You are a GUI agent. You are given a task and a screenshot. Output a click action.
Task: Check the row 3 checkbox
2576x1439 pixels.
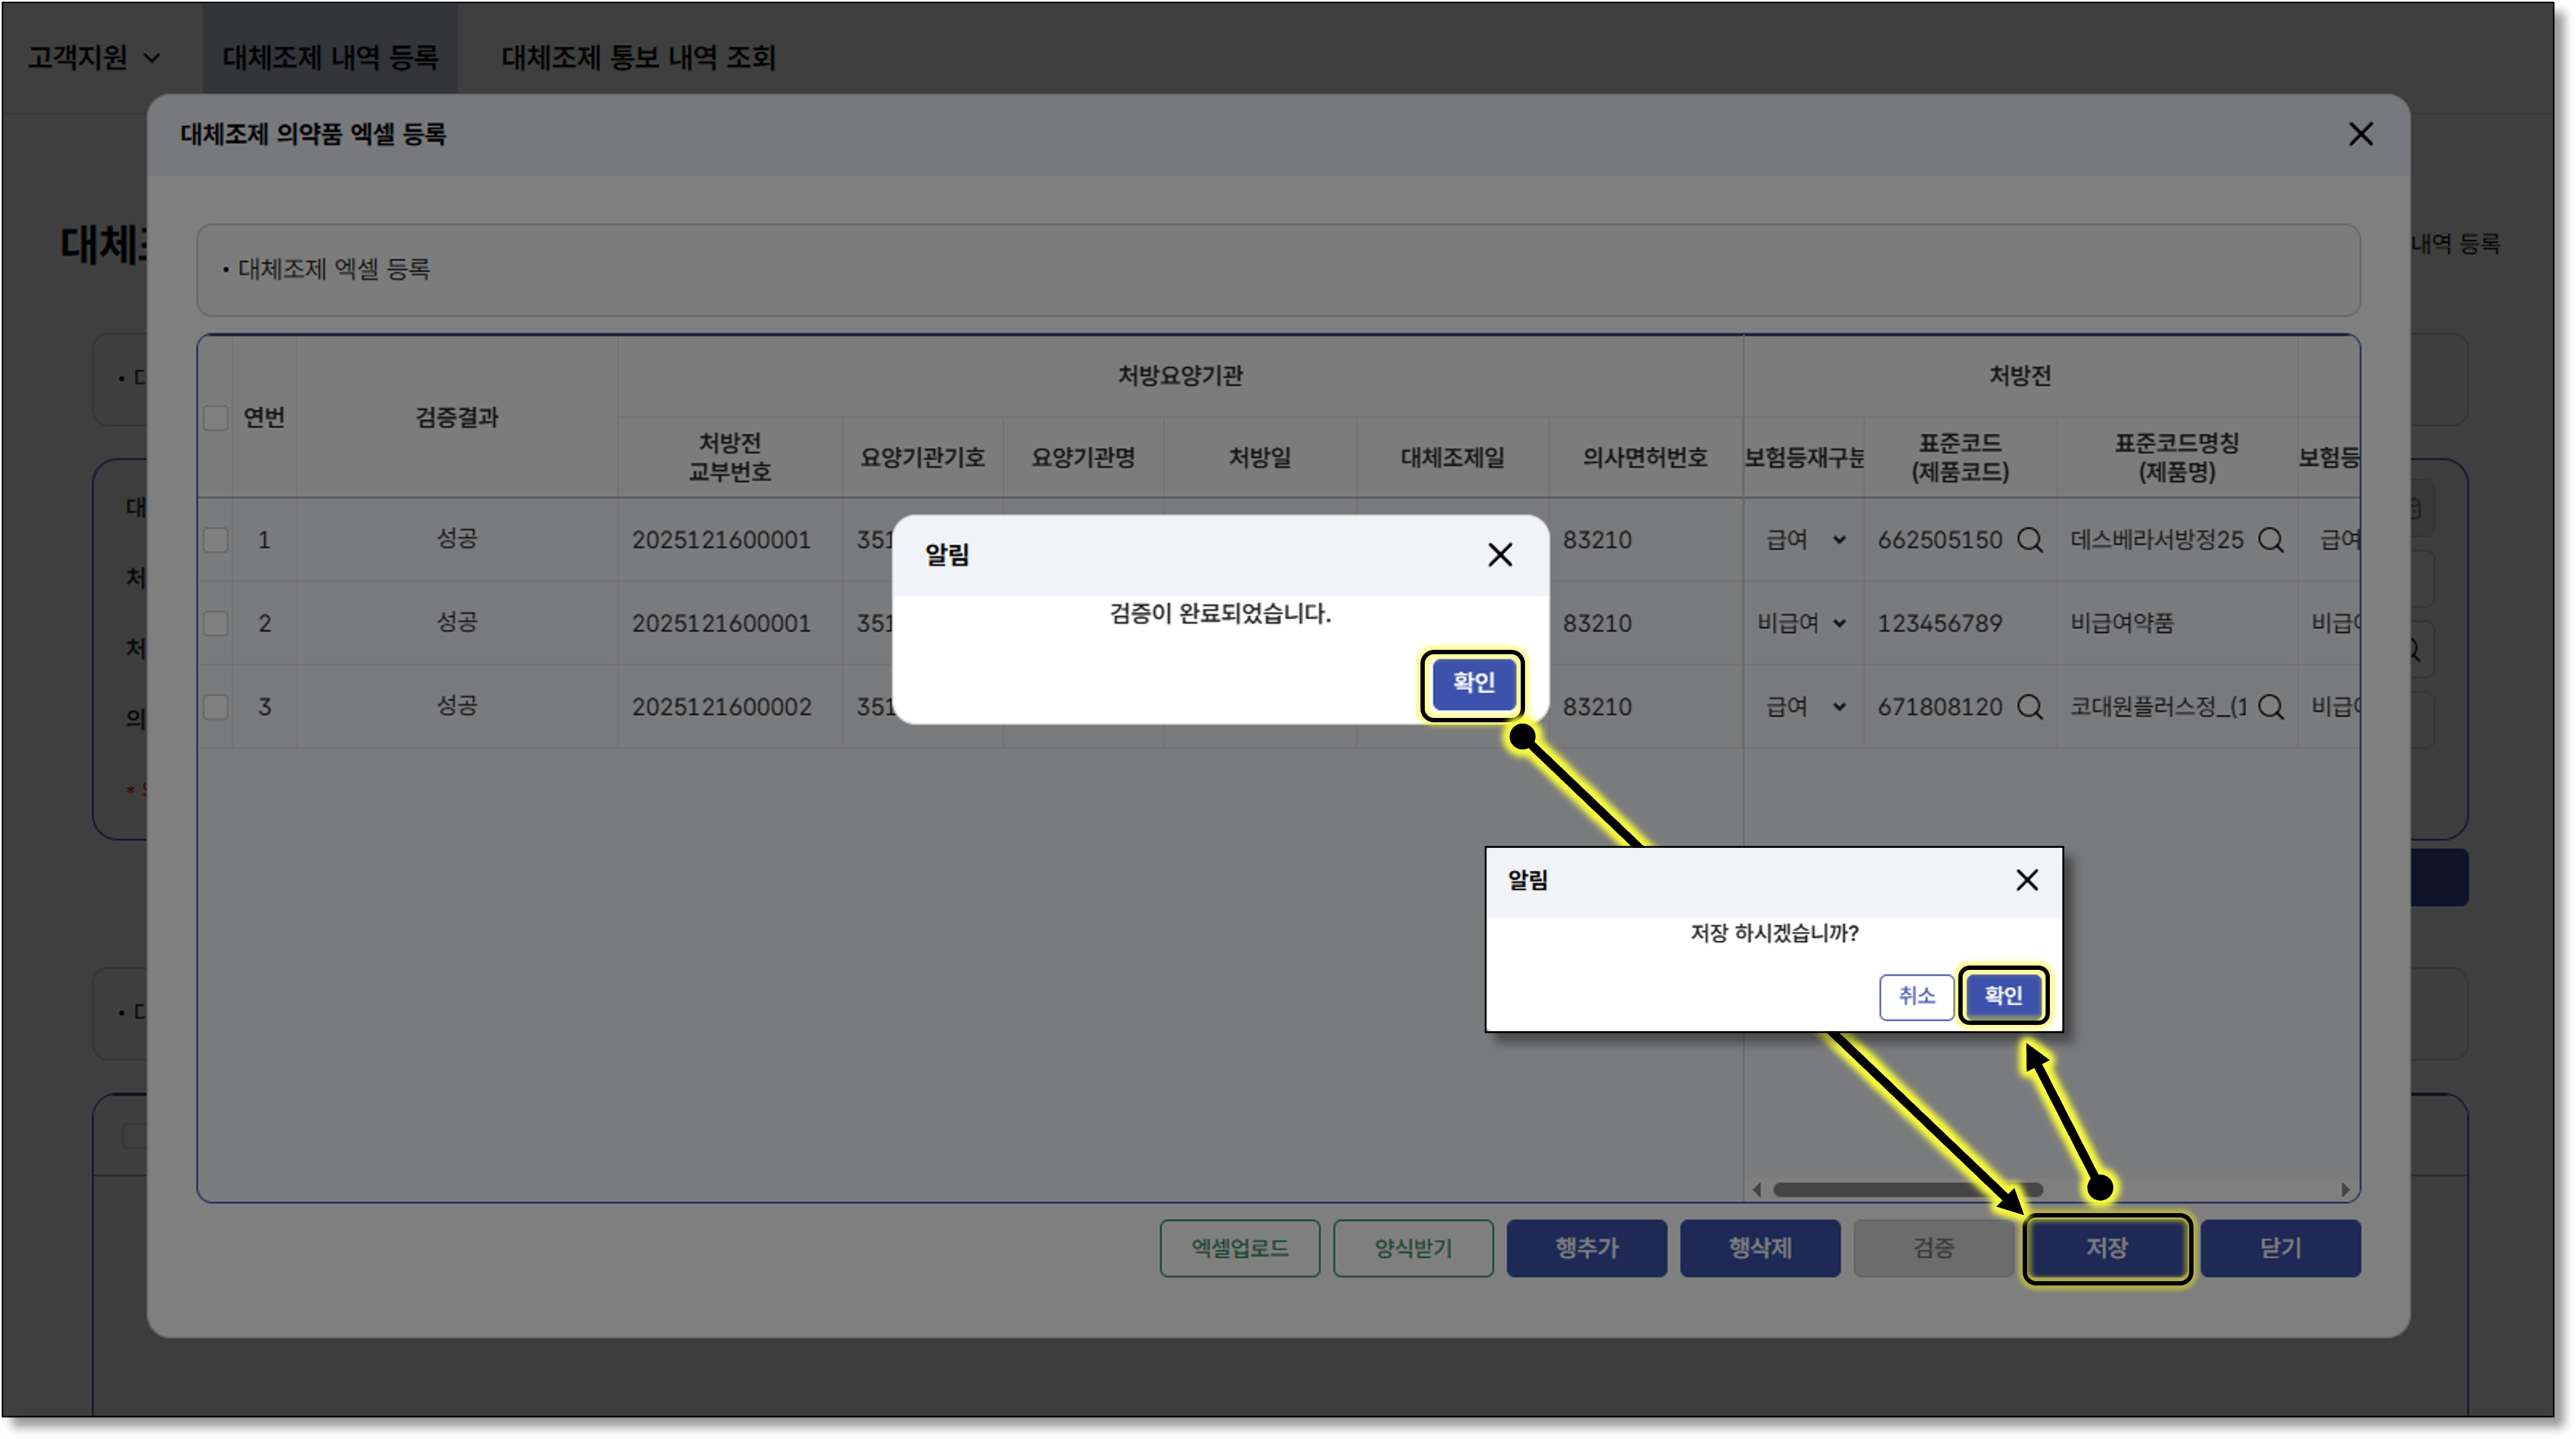click(x=216, y=708)
